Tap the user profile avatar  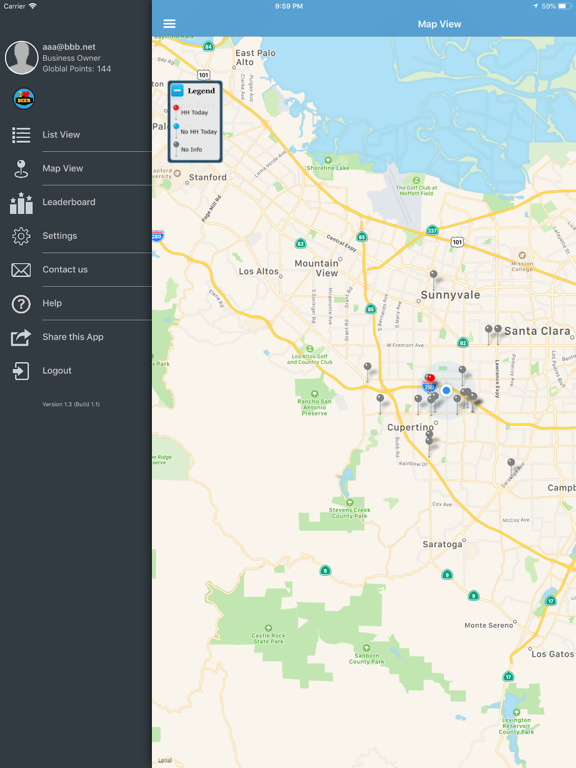22,58
